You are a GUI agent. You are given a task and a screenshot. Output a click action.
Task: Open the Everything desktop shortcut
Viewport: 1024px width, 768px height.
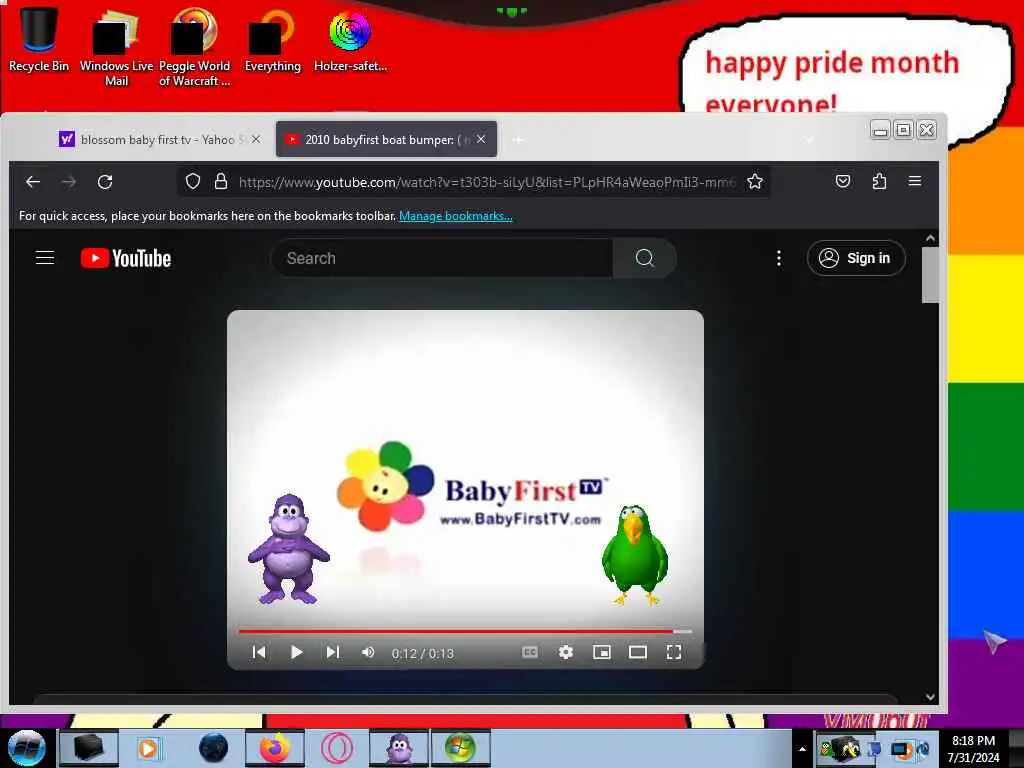click(272, 39)
